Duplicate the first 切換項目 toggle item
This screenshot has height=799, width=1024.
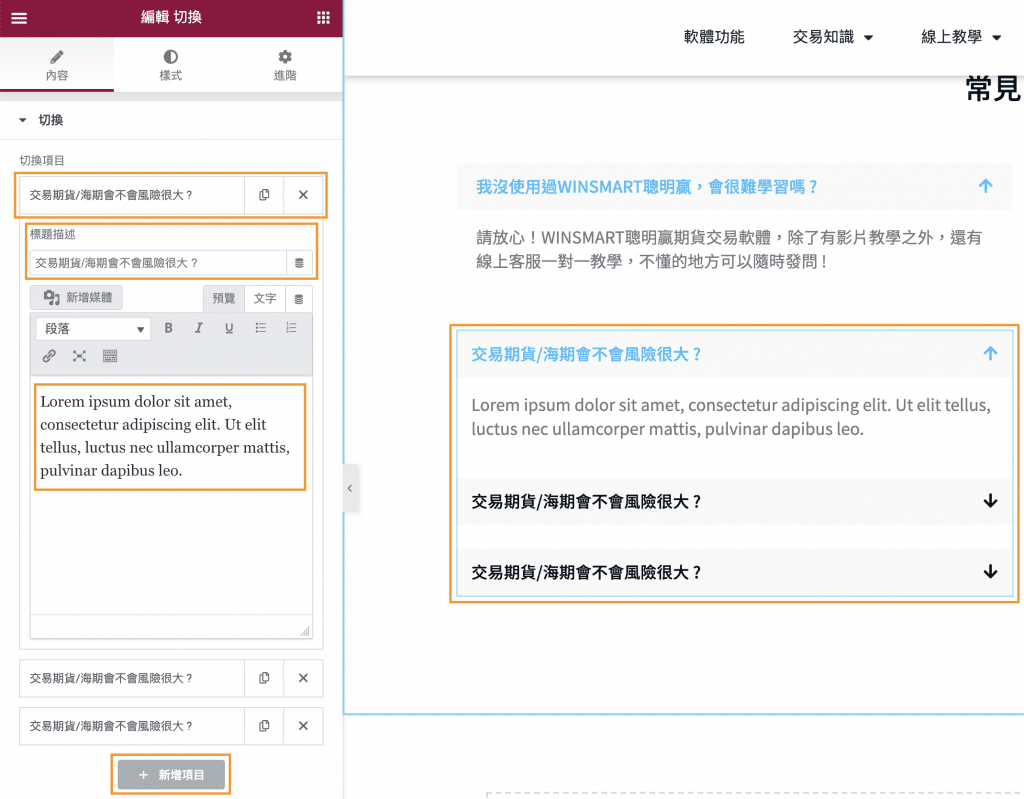pyautogui.click(x=265, y=194)
